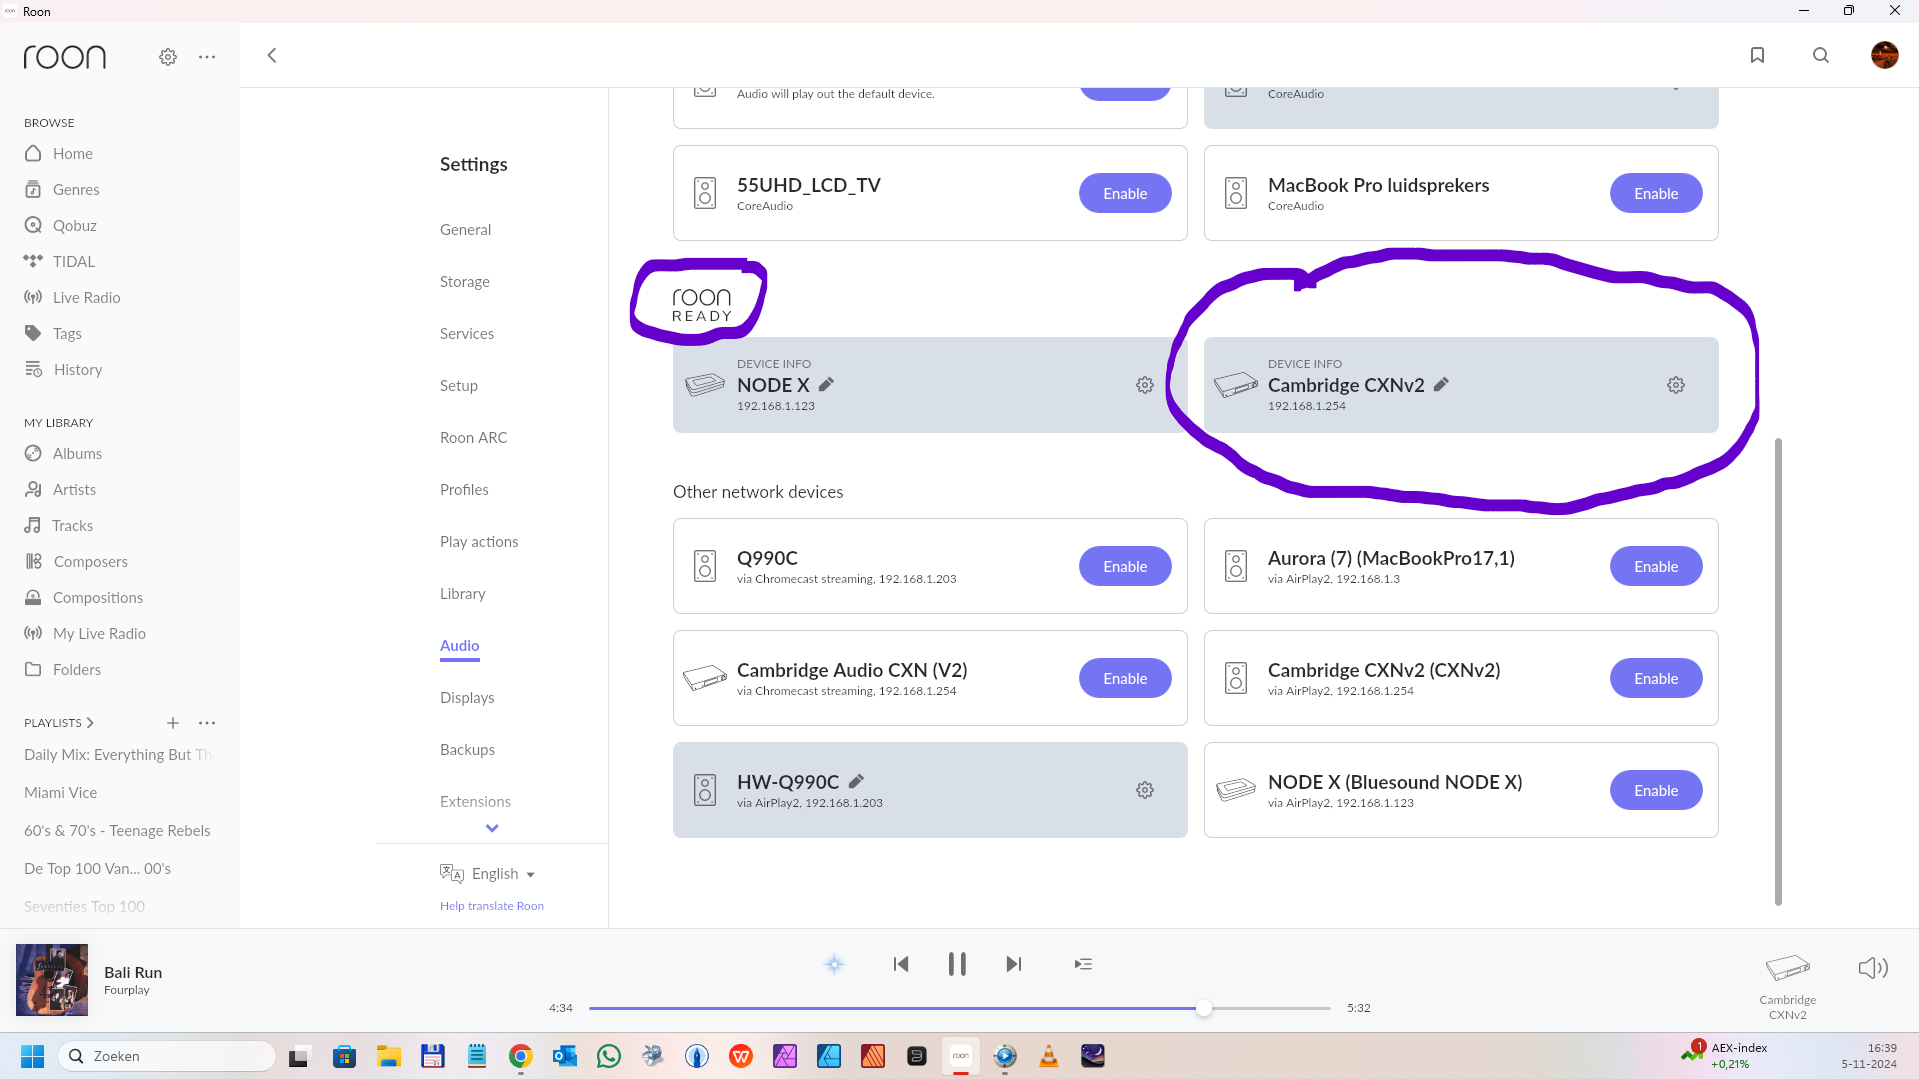The width and height of the screenshot is (1919, 1079).
Task: Open Backups settings tab
Action: tap(467, 749)
